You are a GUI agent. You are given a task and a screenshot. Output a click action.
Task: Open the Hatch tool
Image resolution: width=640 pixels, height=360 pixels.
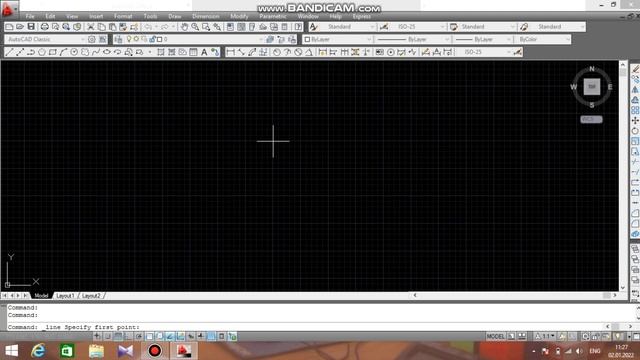point(161,52)
